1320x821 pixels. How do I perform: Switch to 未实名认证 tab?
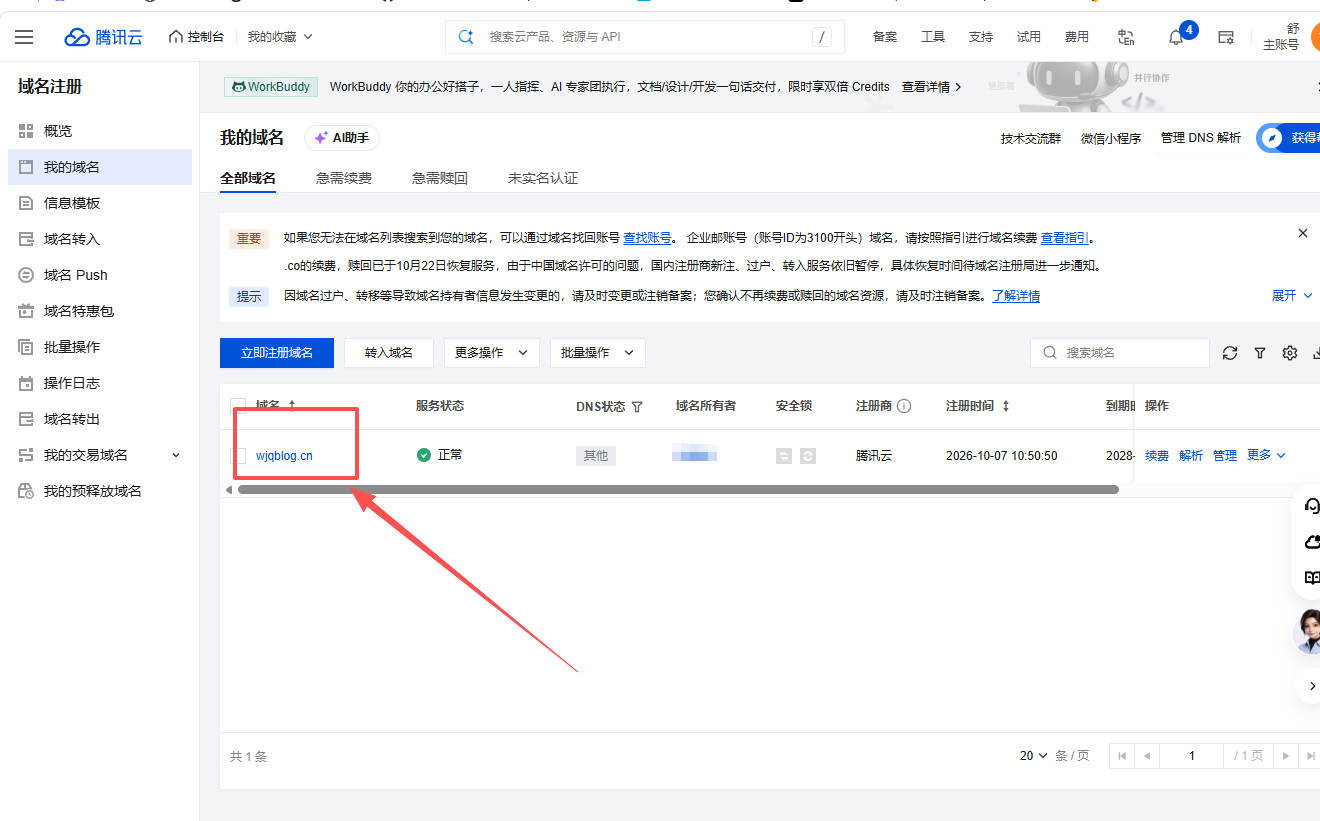pos(543,178)
